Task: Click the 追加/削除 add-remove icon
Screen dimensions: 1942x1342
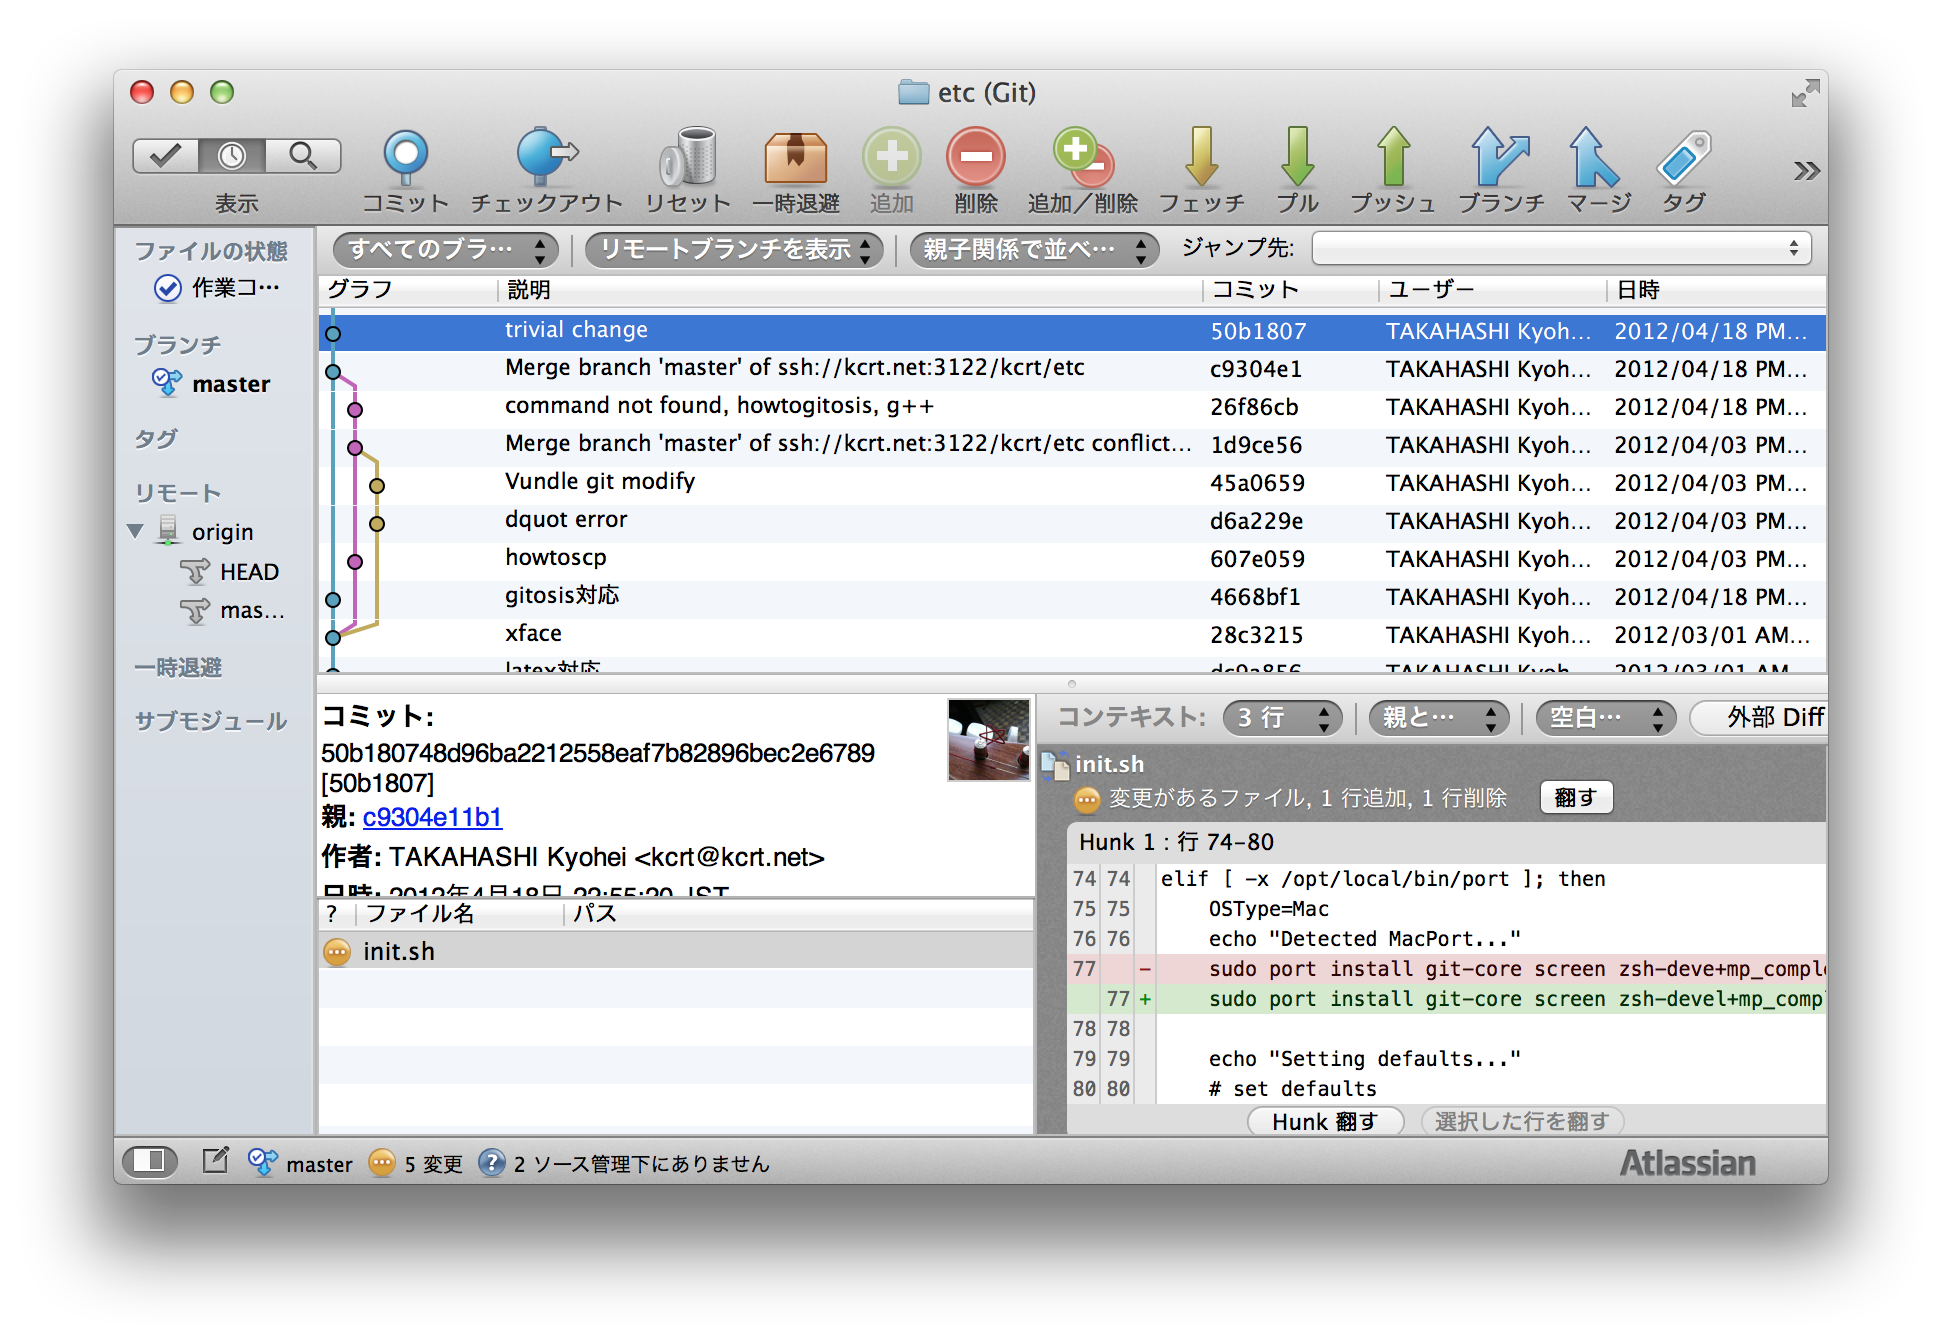Action: click(x=1083, y=157)
